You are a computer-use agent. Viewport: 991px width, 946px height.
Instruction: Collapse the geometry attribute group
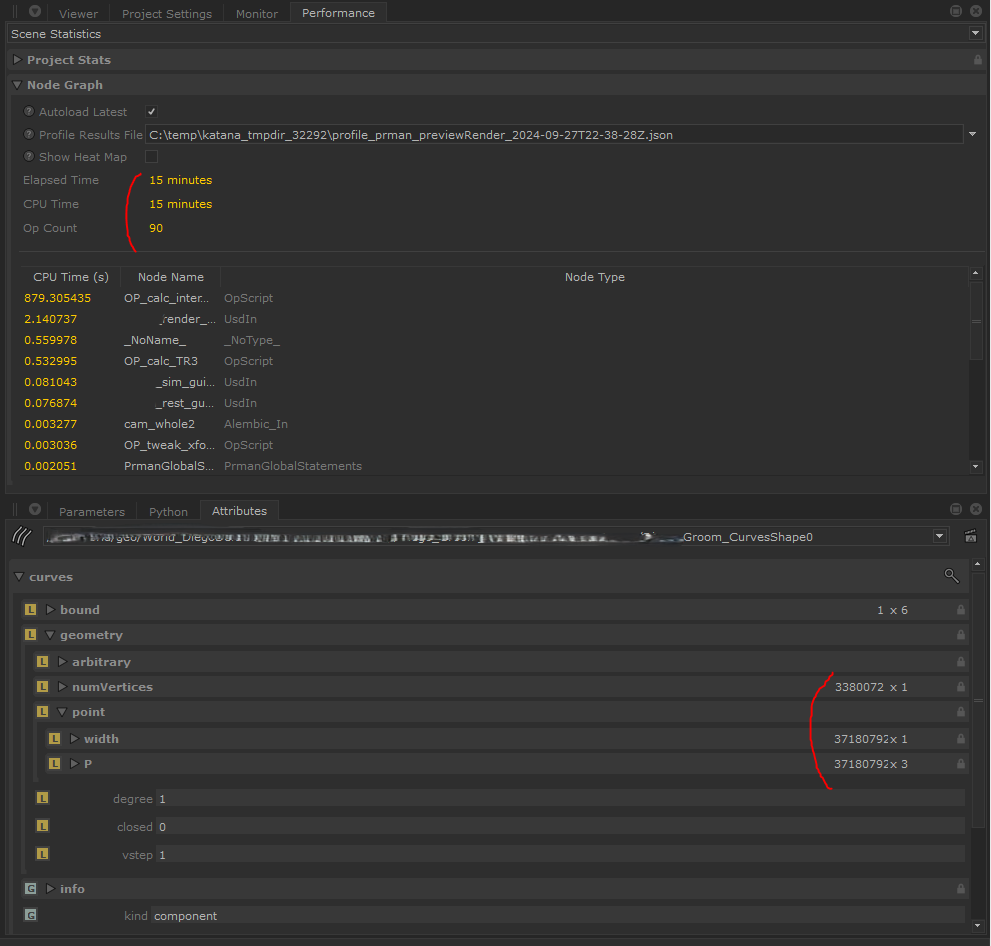(50, 635)
